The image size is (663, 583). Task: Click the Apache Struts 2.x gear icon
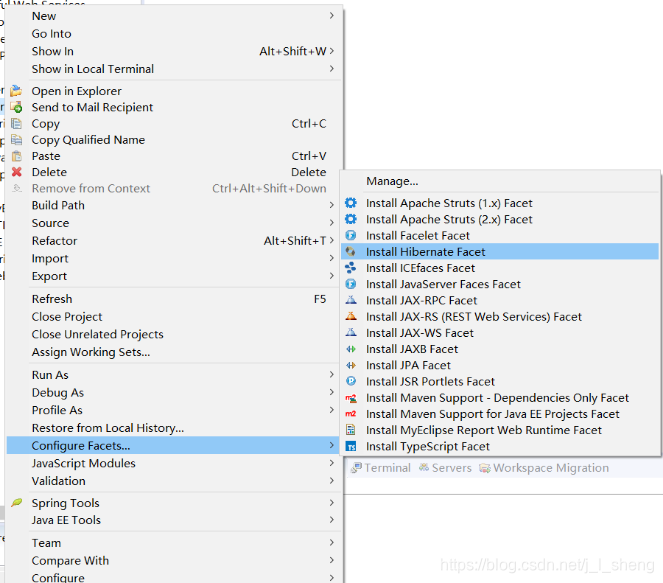pos(351,219)
